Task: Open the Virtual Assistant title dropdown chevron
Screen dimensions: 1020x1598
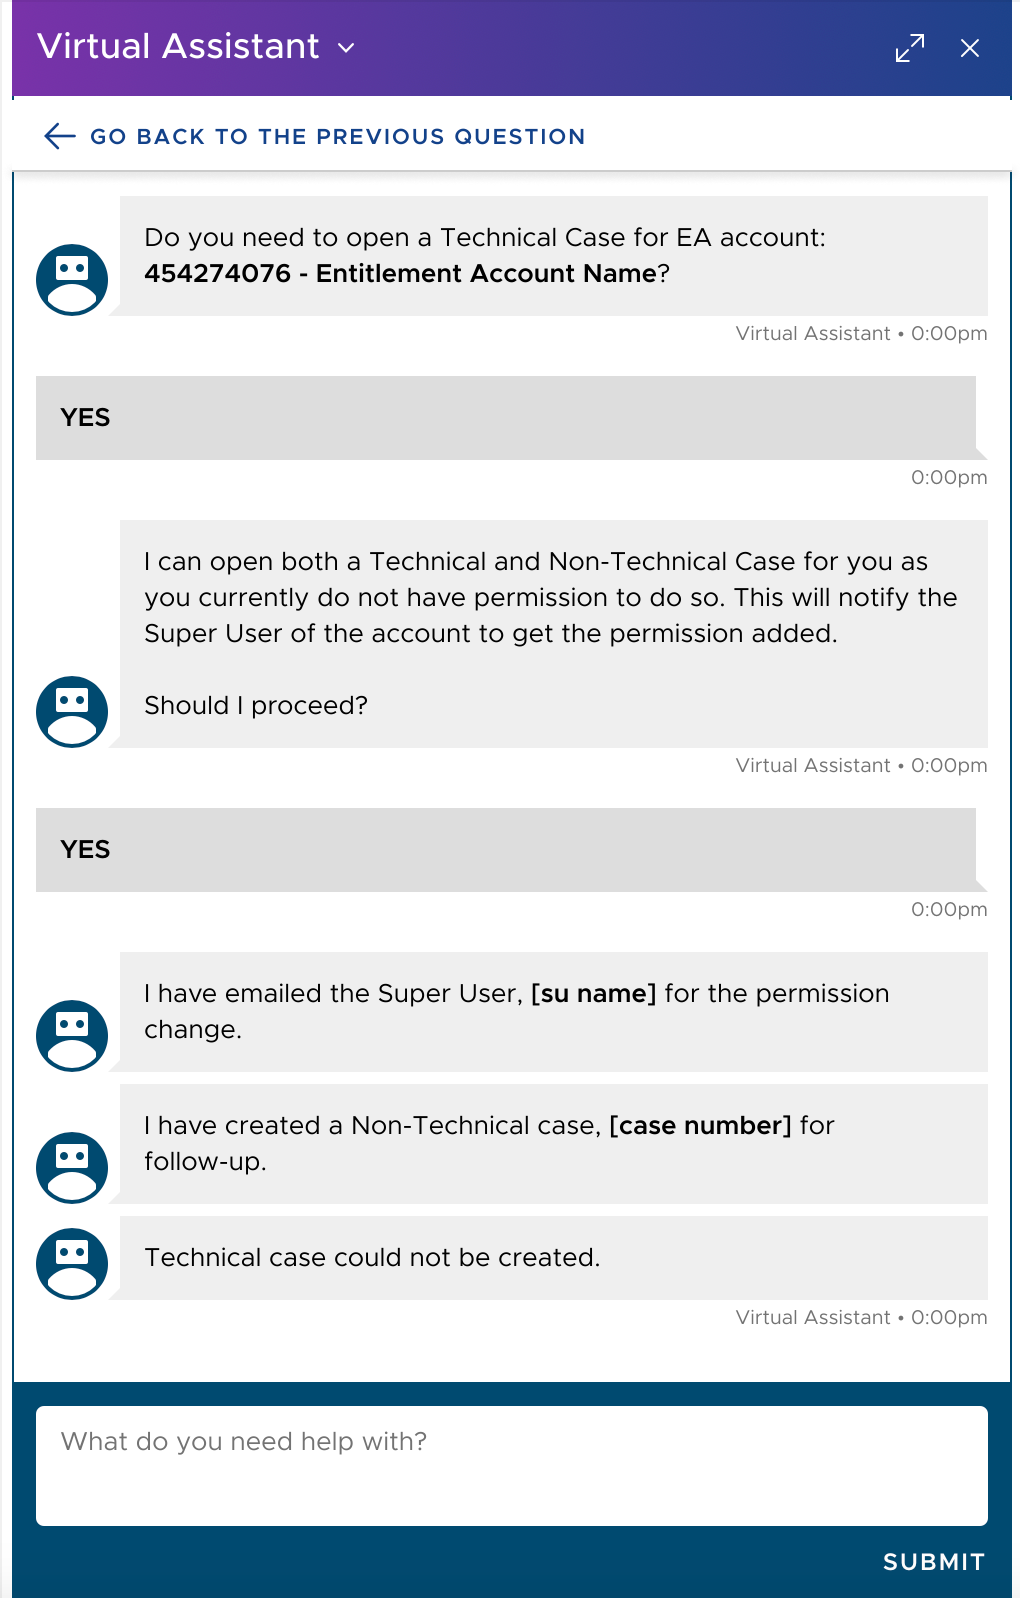Action: pyautogui.click(x=346, y=48)
